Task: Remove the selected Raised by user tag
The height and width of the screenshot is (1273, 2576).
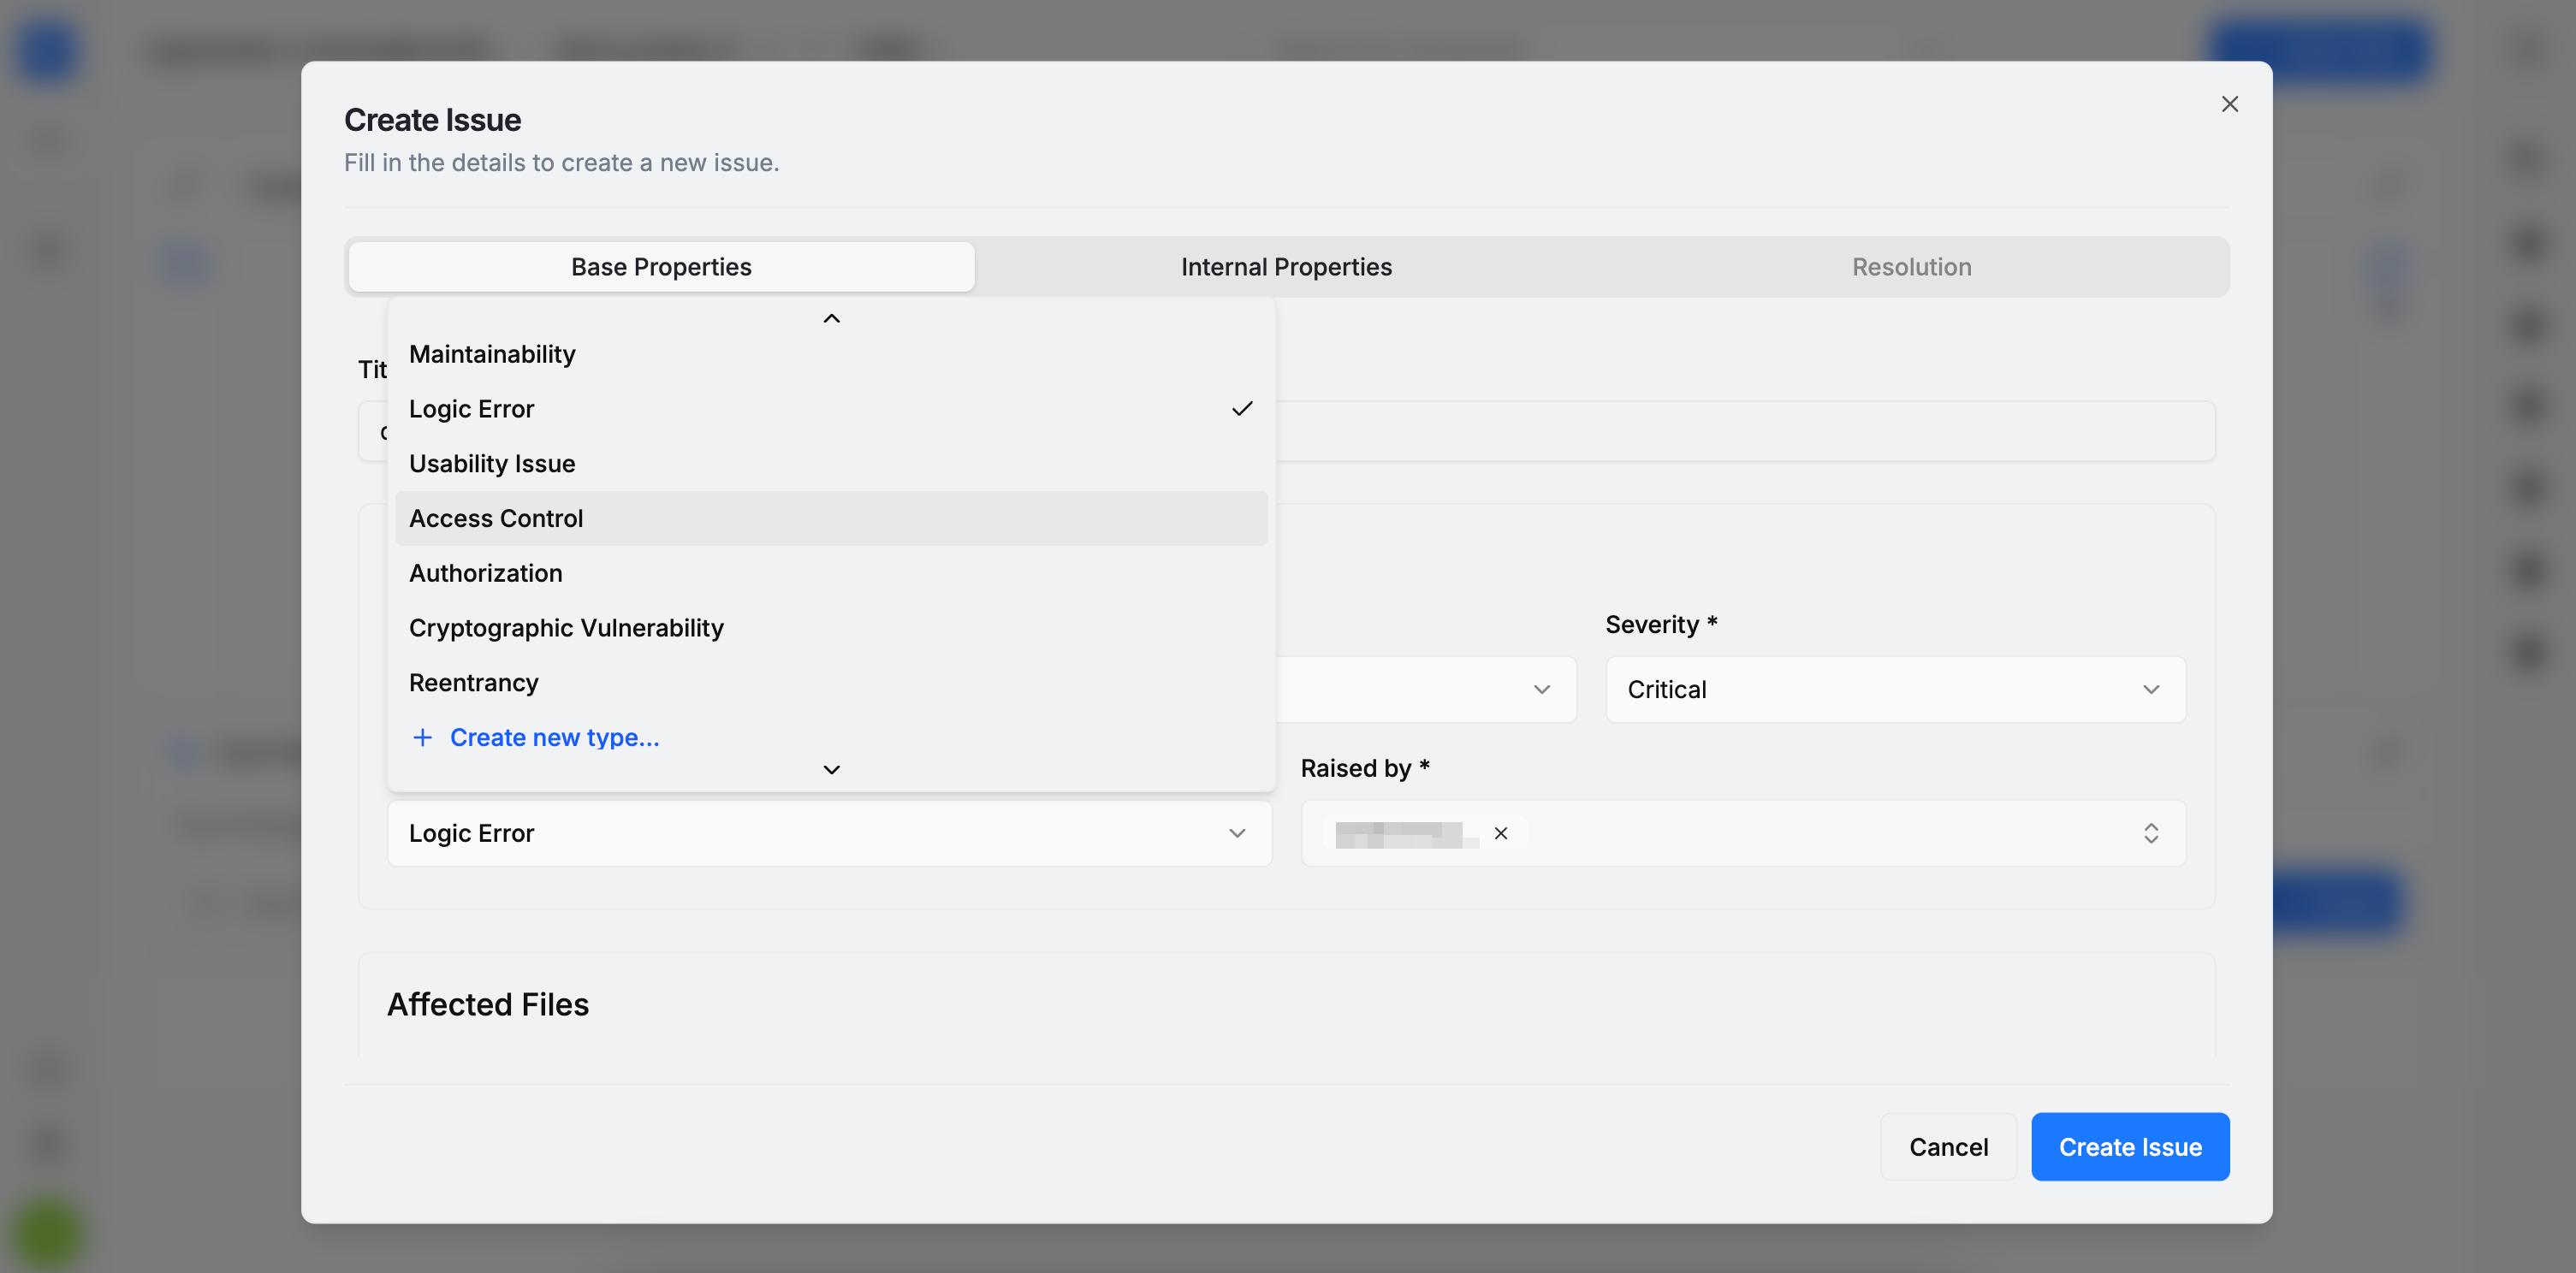Action: click(1500, 833)
